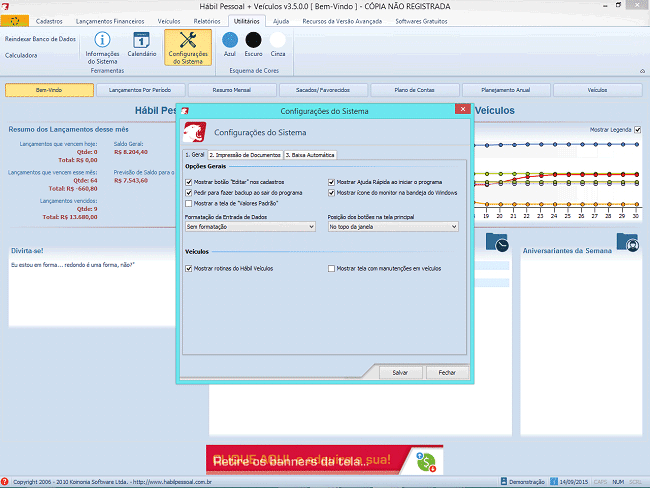650x488 pixels.
Task: Select the Azul color scheme
Action: click(x=230, y=44)
